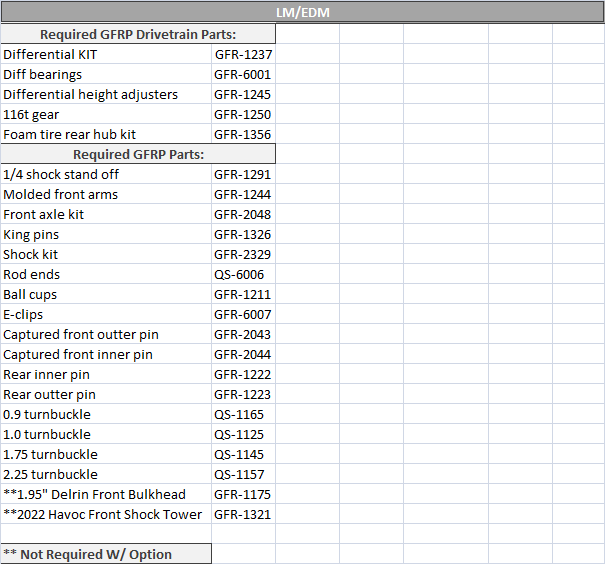Select the Required GFRP Parts heading
This screenshot has height=564, width=605.
(x=138, y=154)
